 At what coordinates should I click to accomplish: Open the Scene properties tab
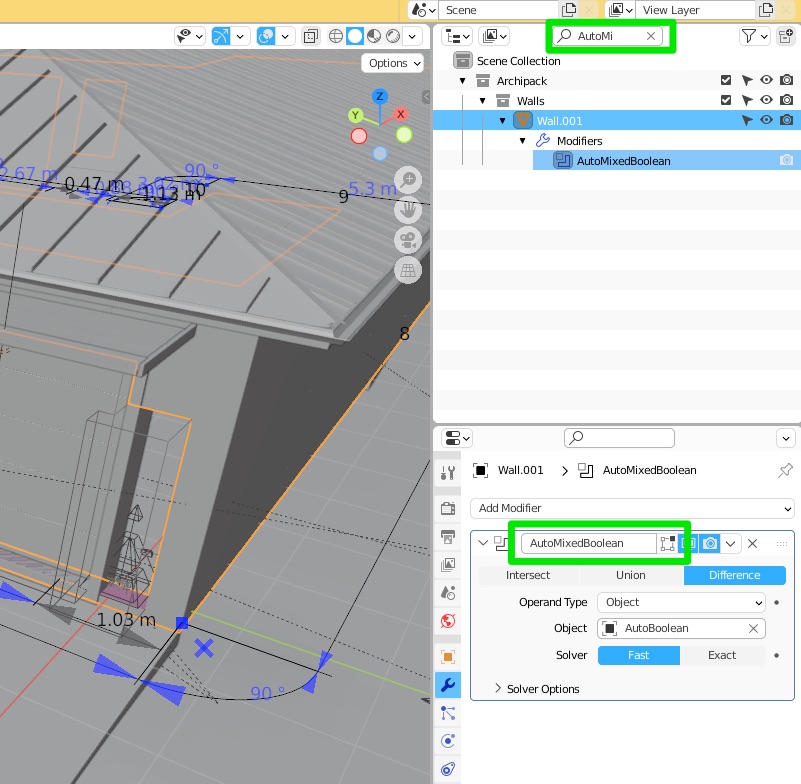click(448, 592)
